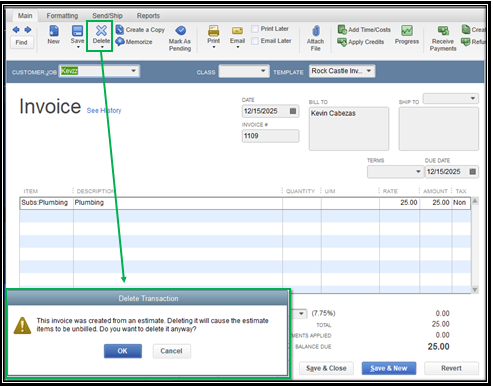Go to the previous invoice arrow
The height and width of the screenshot is (386, 493).
16,30
